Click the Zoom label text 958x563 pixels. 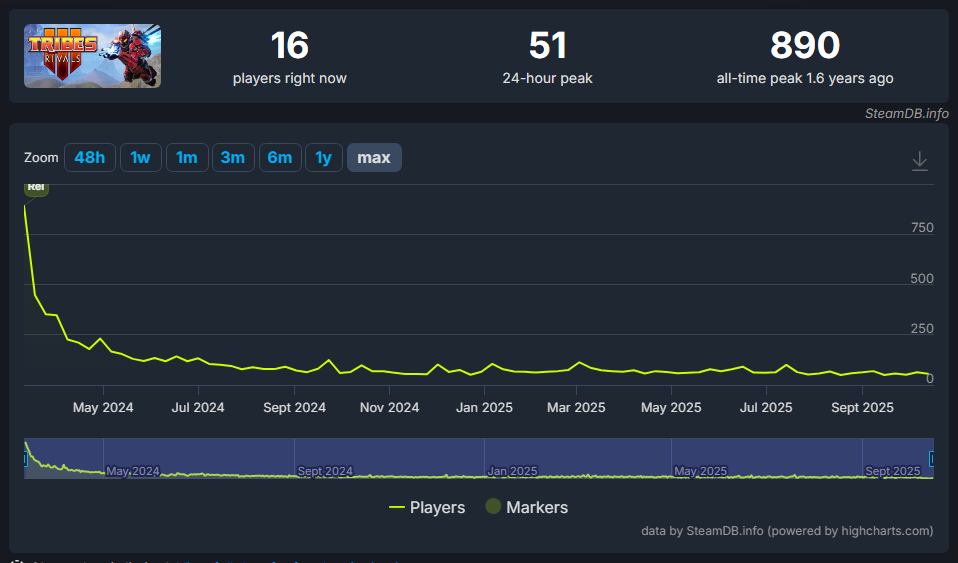point(41,158)
